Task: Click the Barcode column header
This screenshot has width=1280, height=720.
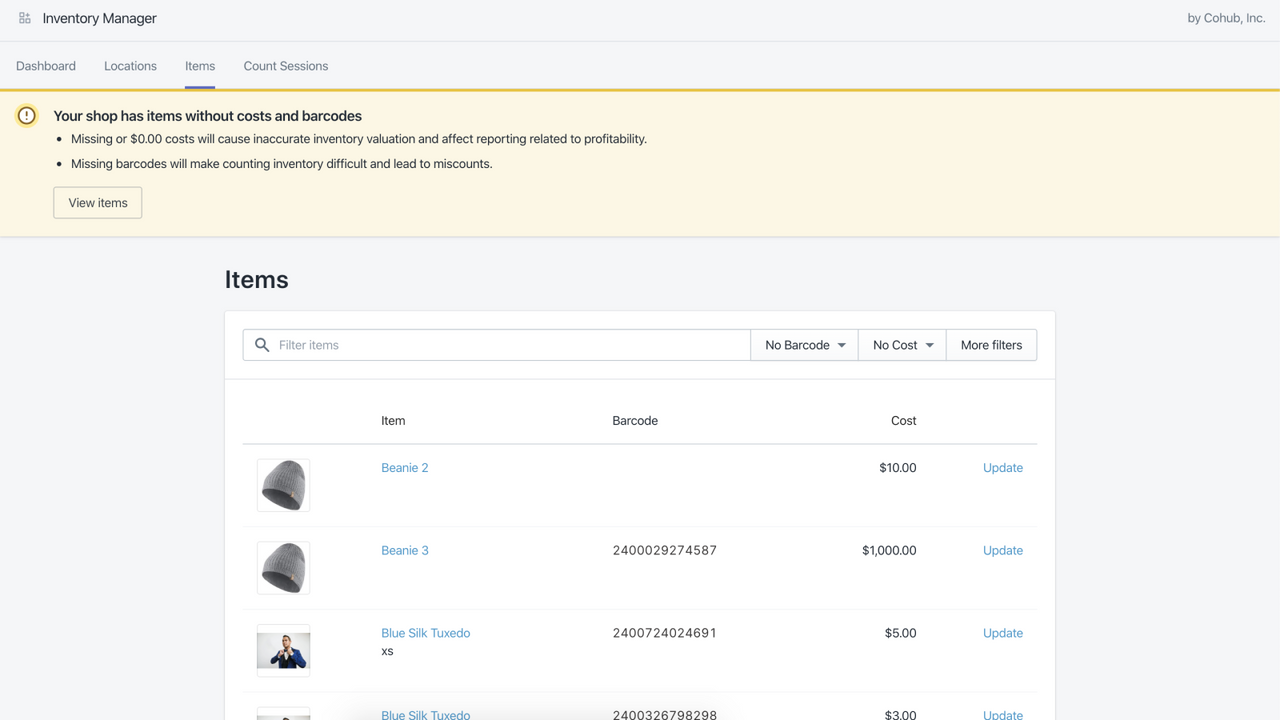Action: (635, 421)
